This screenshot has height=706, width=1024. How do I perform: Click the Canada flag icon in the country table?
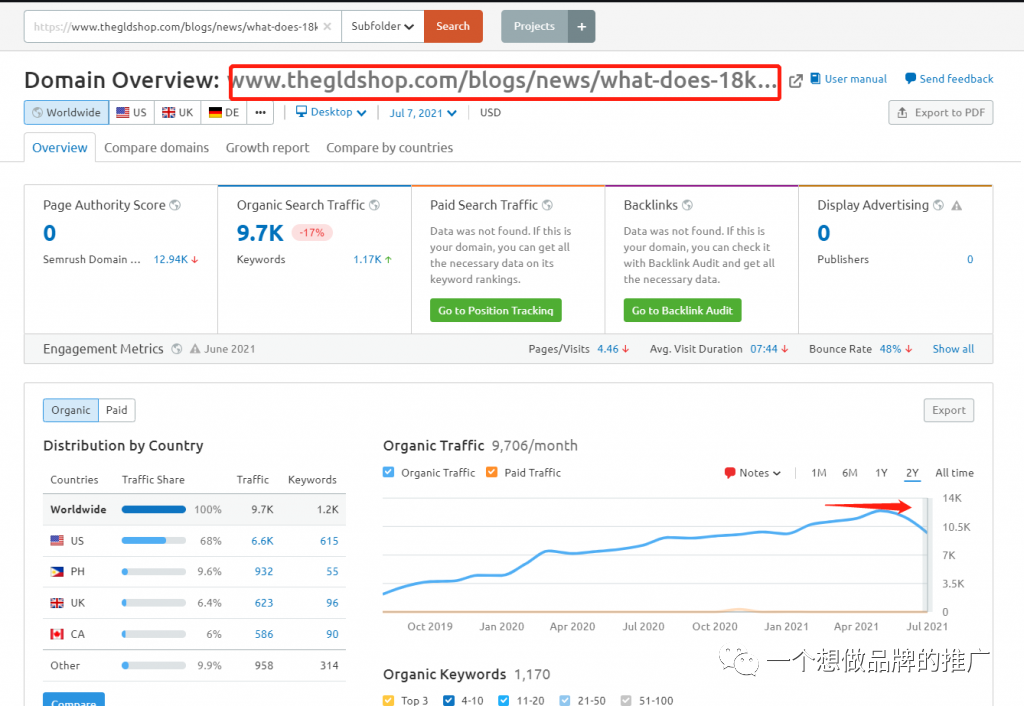(x=57, y=634)
